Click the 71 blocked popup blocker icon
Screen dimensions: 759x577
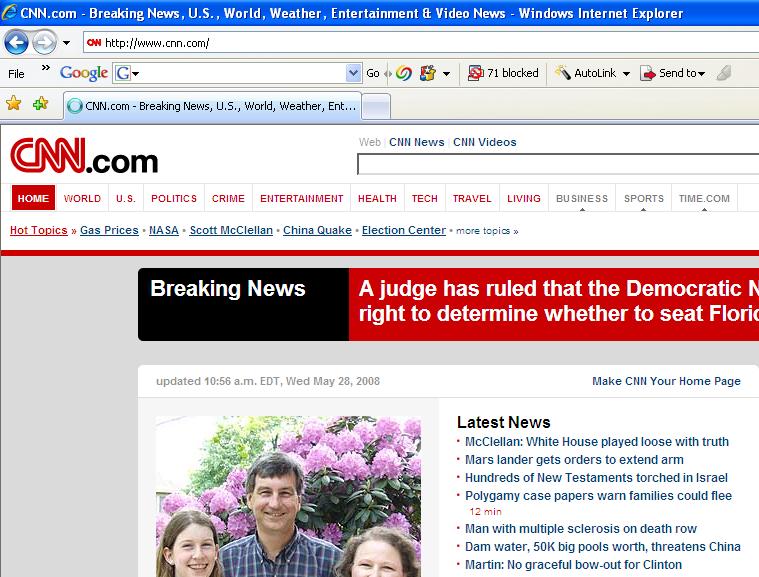(x=503, y=73)
